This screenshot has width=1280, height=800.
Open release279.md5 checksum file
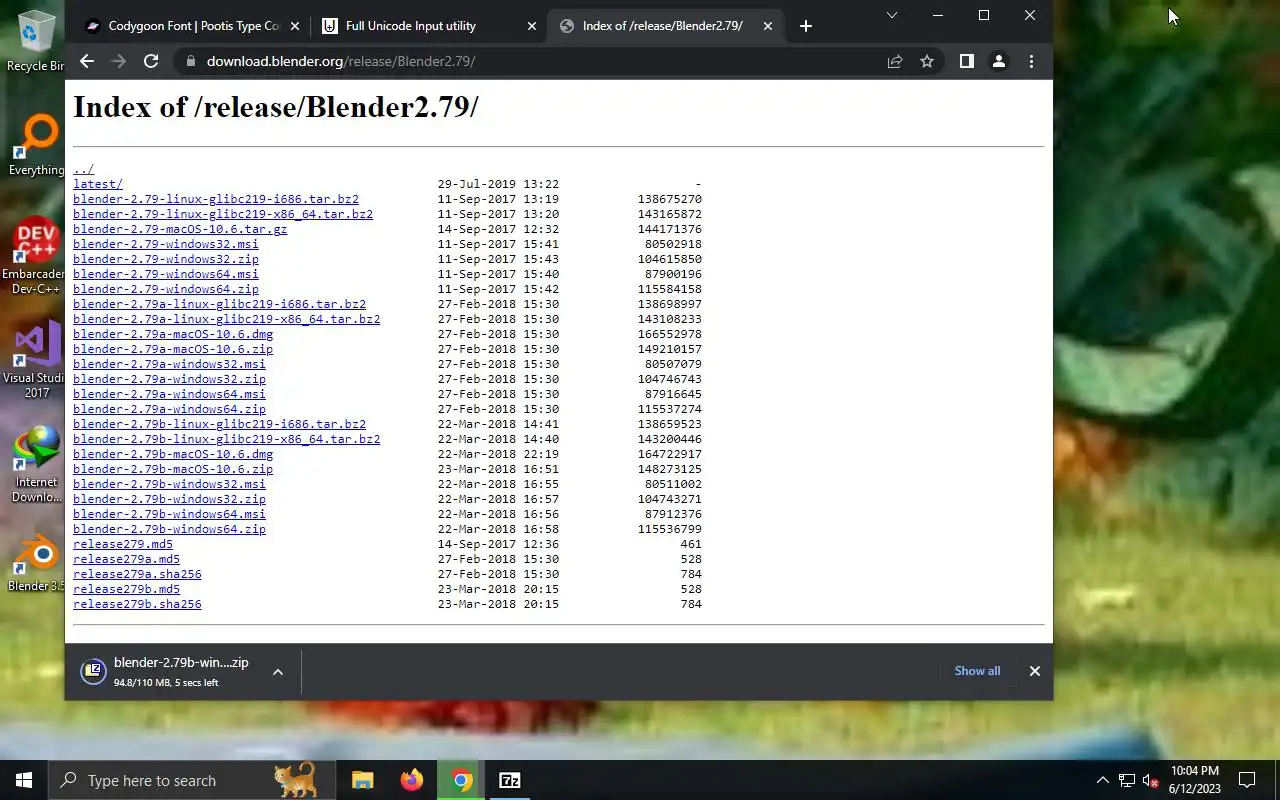click(x=123, y=544)
